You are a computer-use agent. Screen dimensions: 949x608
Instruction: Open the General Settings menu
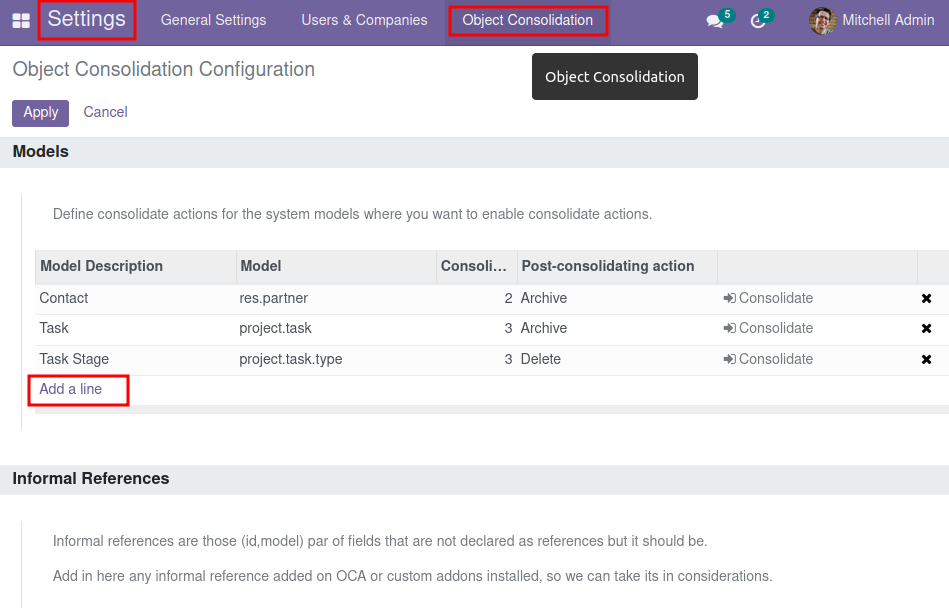tap(213, 20)
